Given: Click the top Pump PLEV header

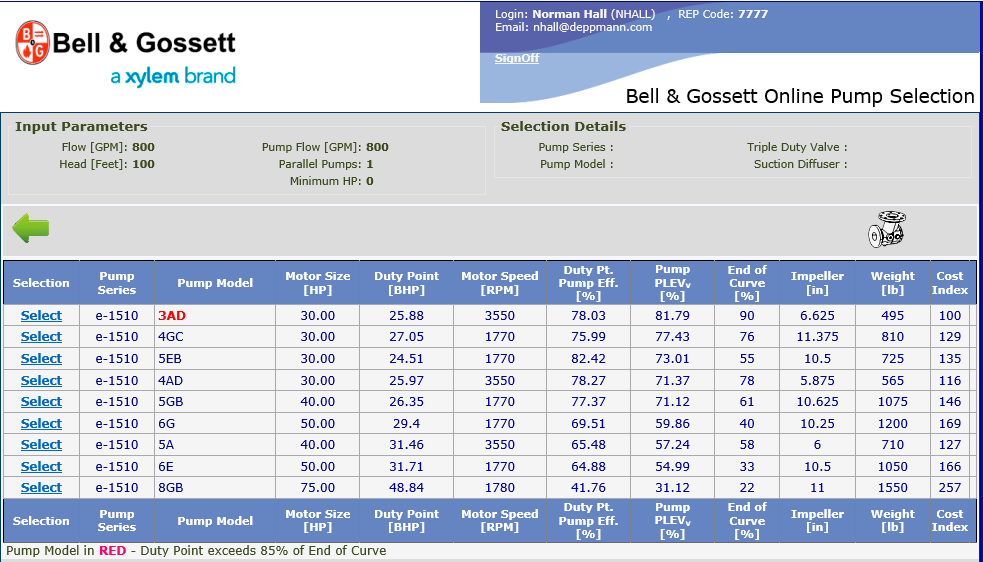Looking at the screenshot, I should (x=672, y=283).
